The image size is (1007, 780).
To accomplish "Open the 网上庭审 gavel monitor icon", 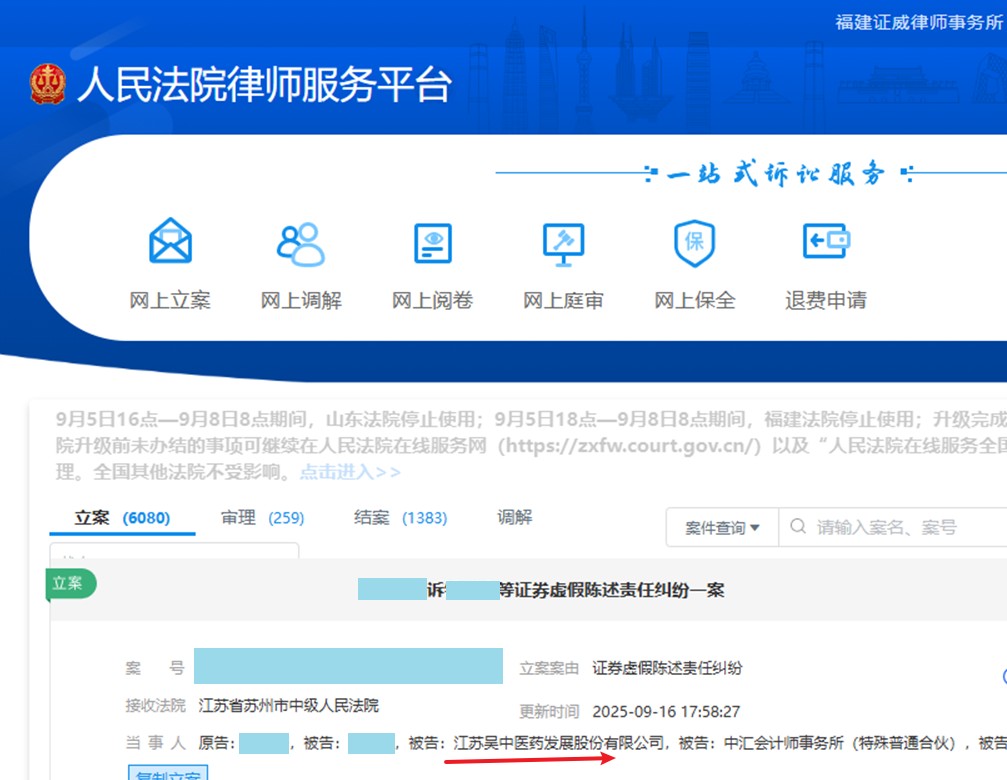I will point(563,244).
